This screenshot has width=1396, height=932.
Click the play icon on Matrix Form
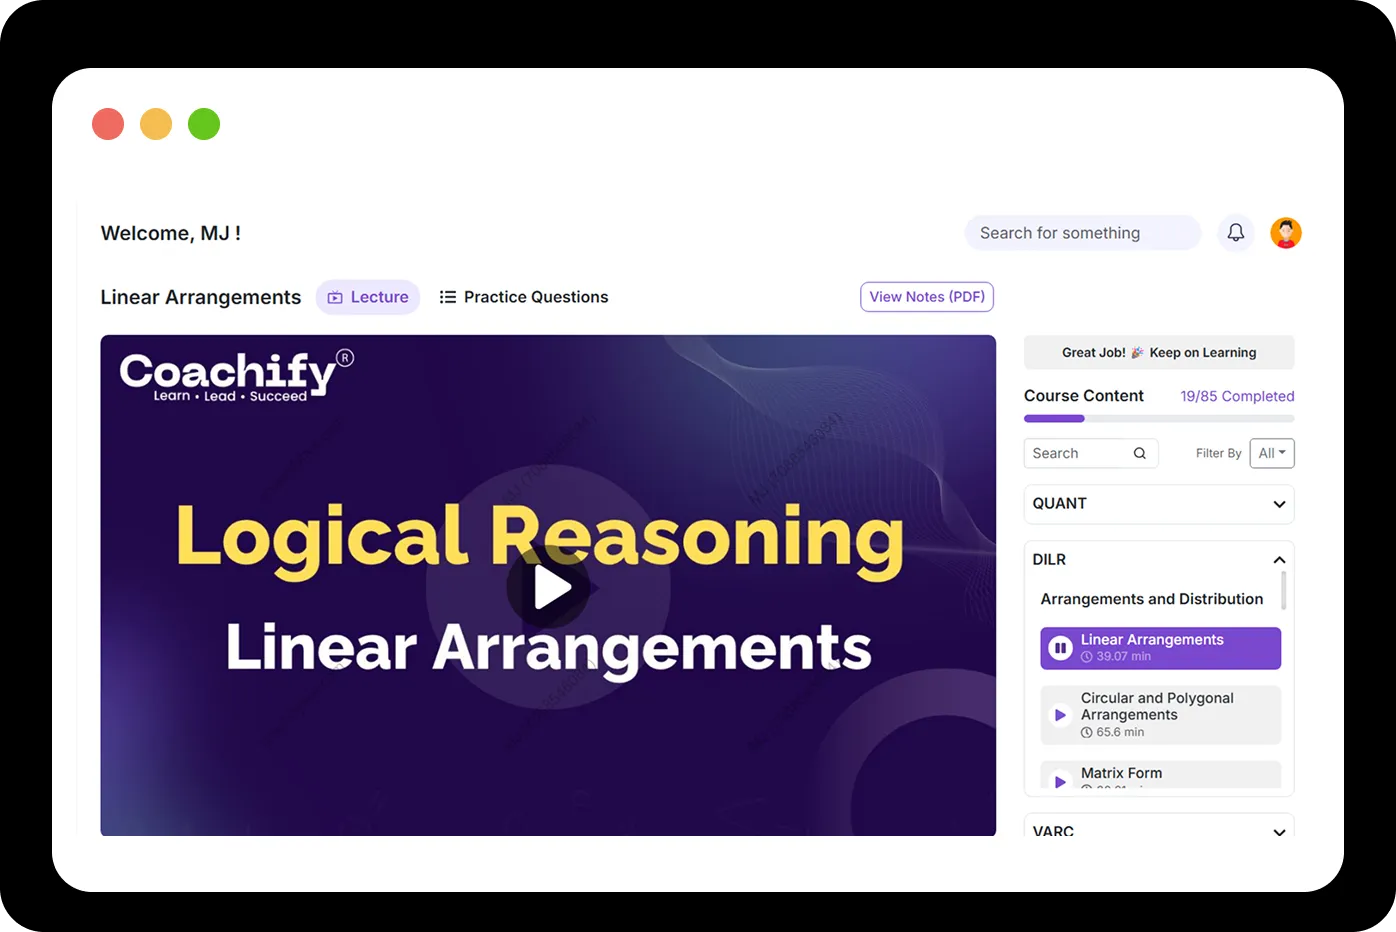1060,781
